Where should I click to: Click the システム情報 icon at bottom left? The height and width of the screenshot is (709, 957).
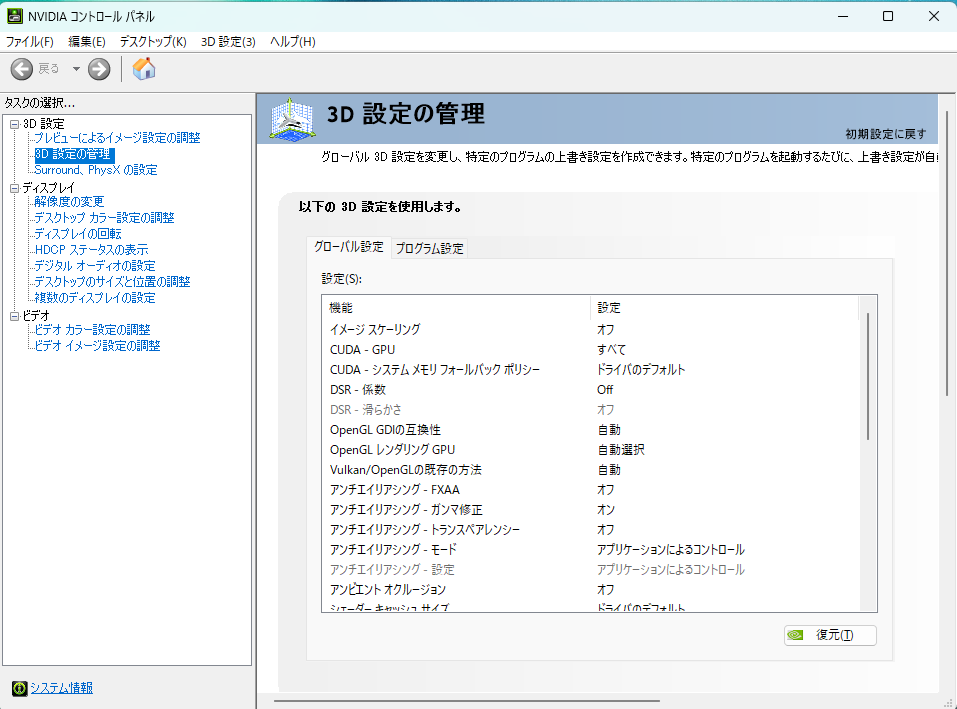(18, 688)
